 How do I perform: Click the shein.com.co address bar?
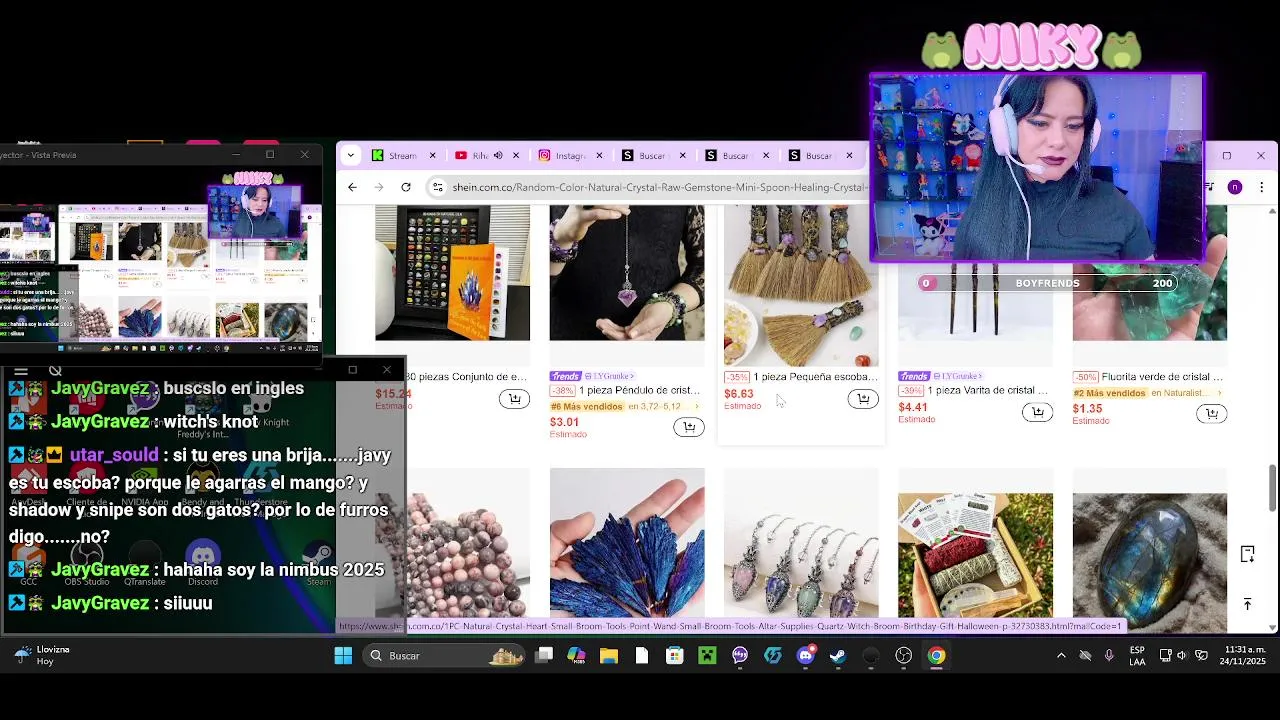(x=658, y=187)
